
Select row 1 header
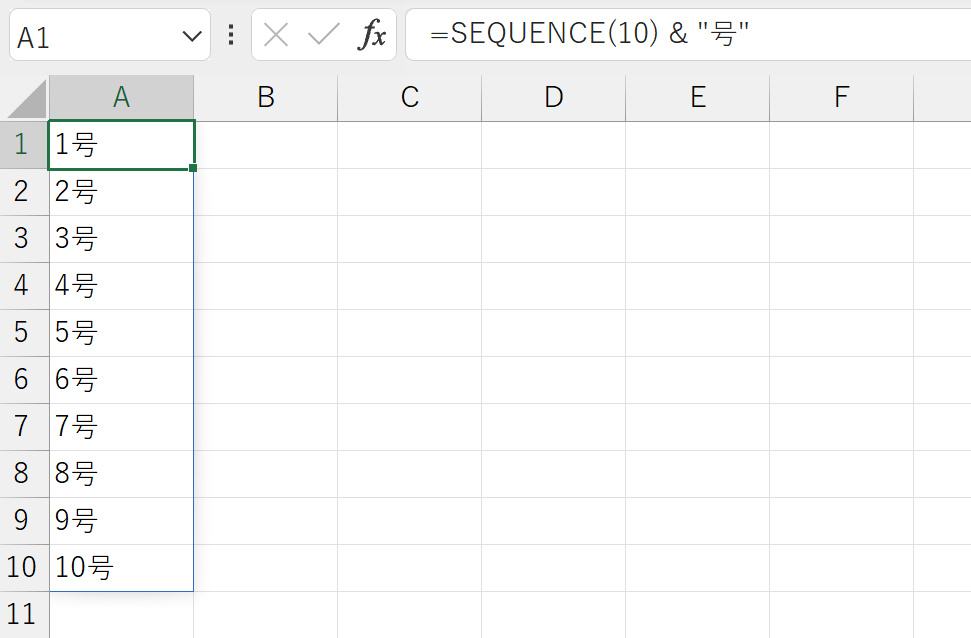click(x=24, y=145)
